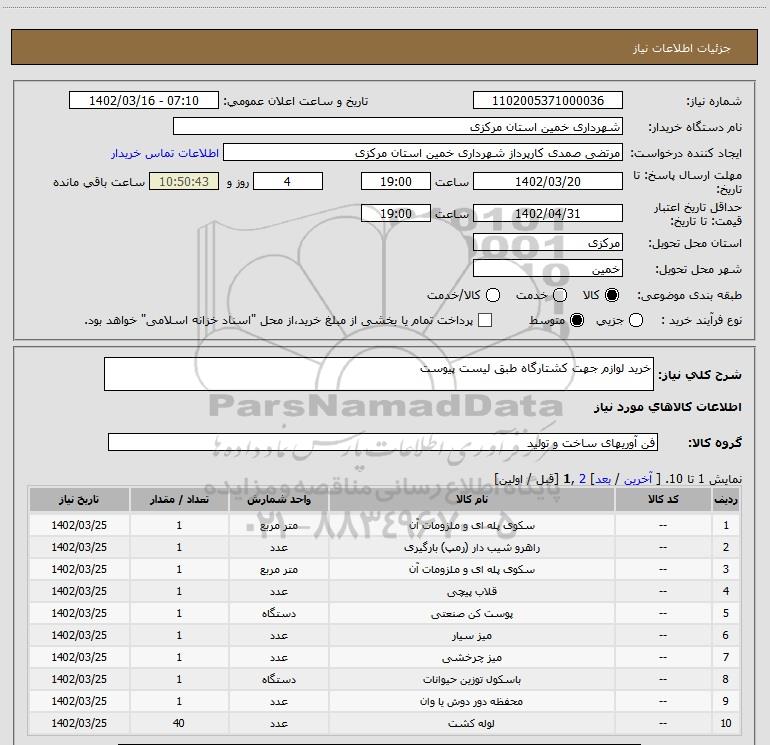Click the دستگاه unit in row 5
Image resolution: width=770 pixels, height=745 pixels.
pyautogui.click(x=278, y=613)
